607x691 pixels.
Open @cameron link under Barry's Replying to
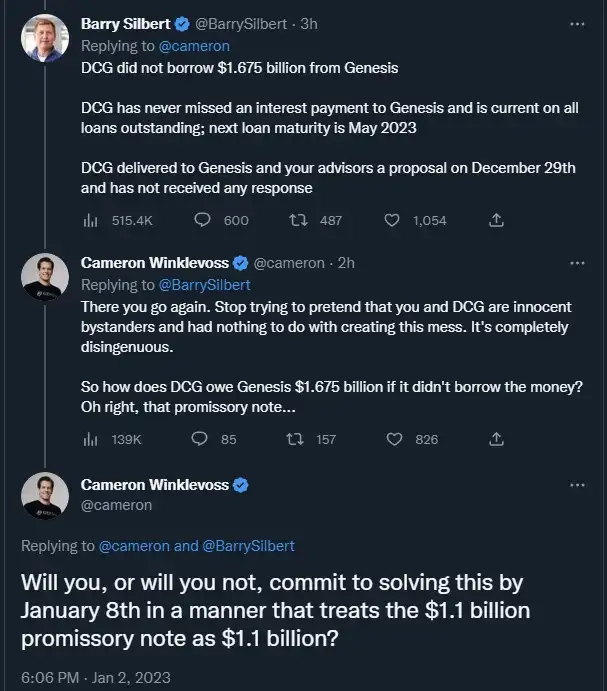pyautogui.click(x=194, y=46)
